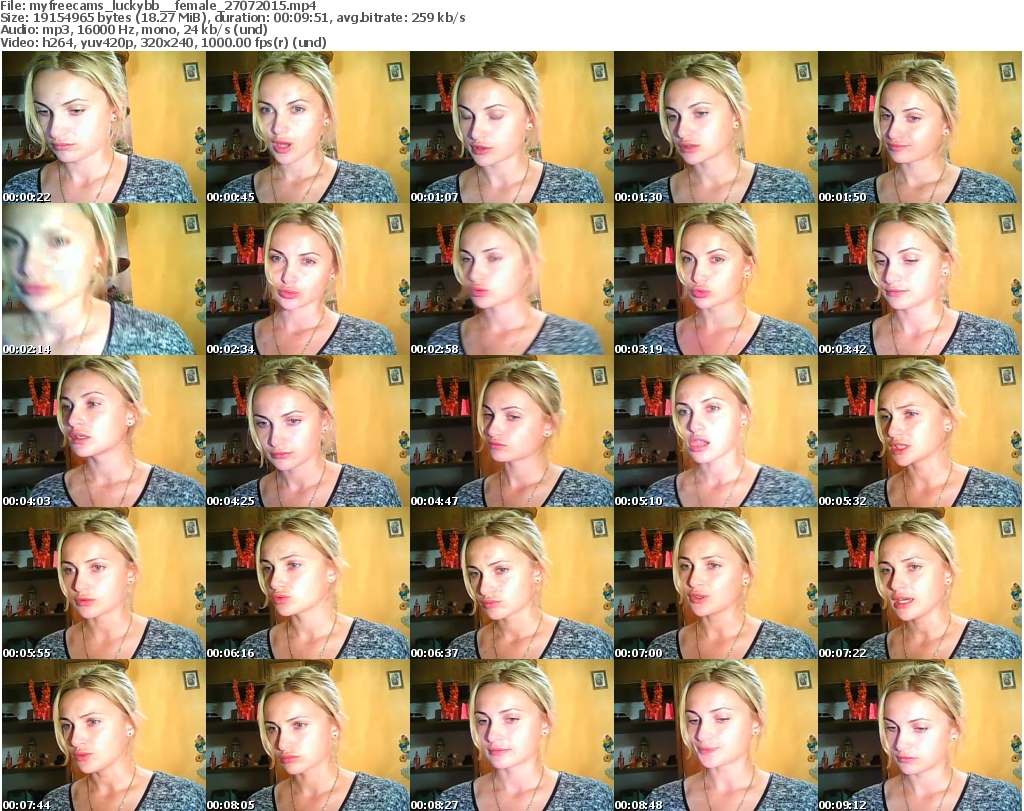Pick the frame marked 00:05:10

coord(716,431)
